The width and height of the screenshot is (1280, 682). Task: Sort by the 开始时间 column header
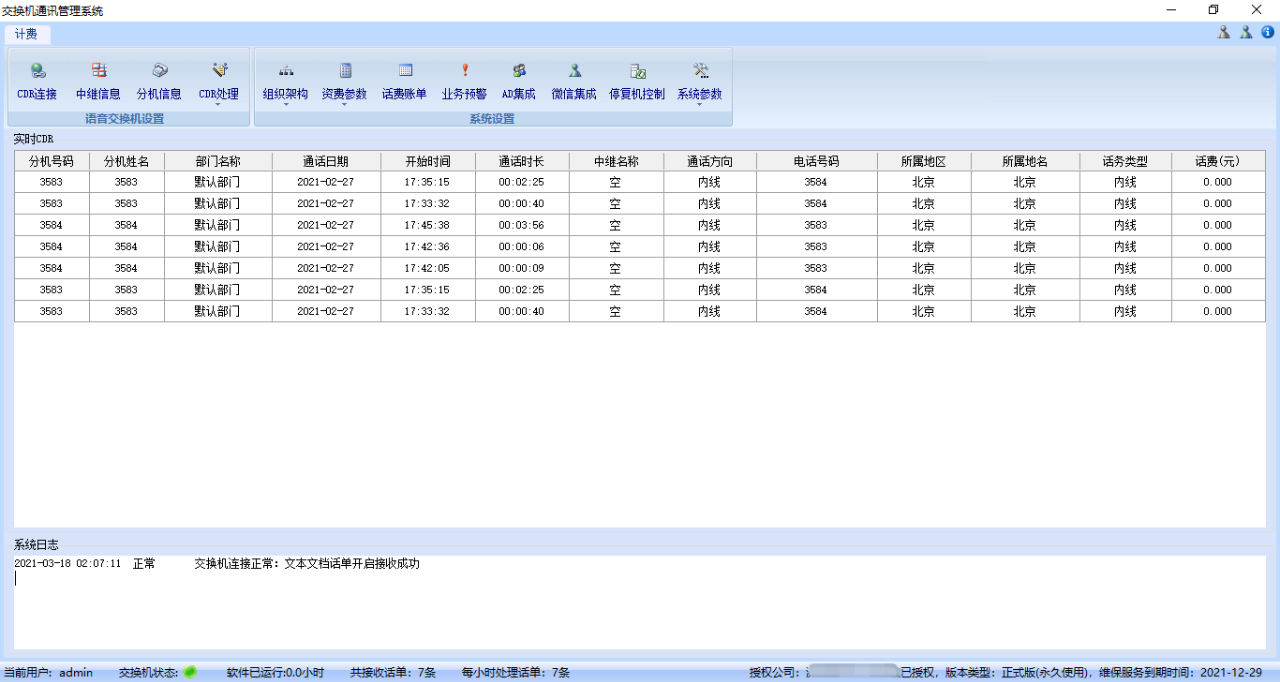427,161
